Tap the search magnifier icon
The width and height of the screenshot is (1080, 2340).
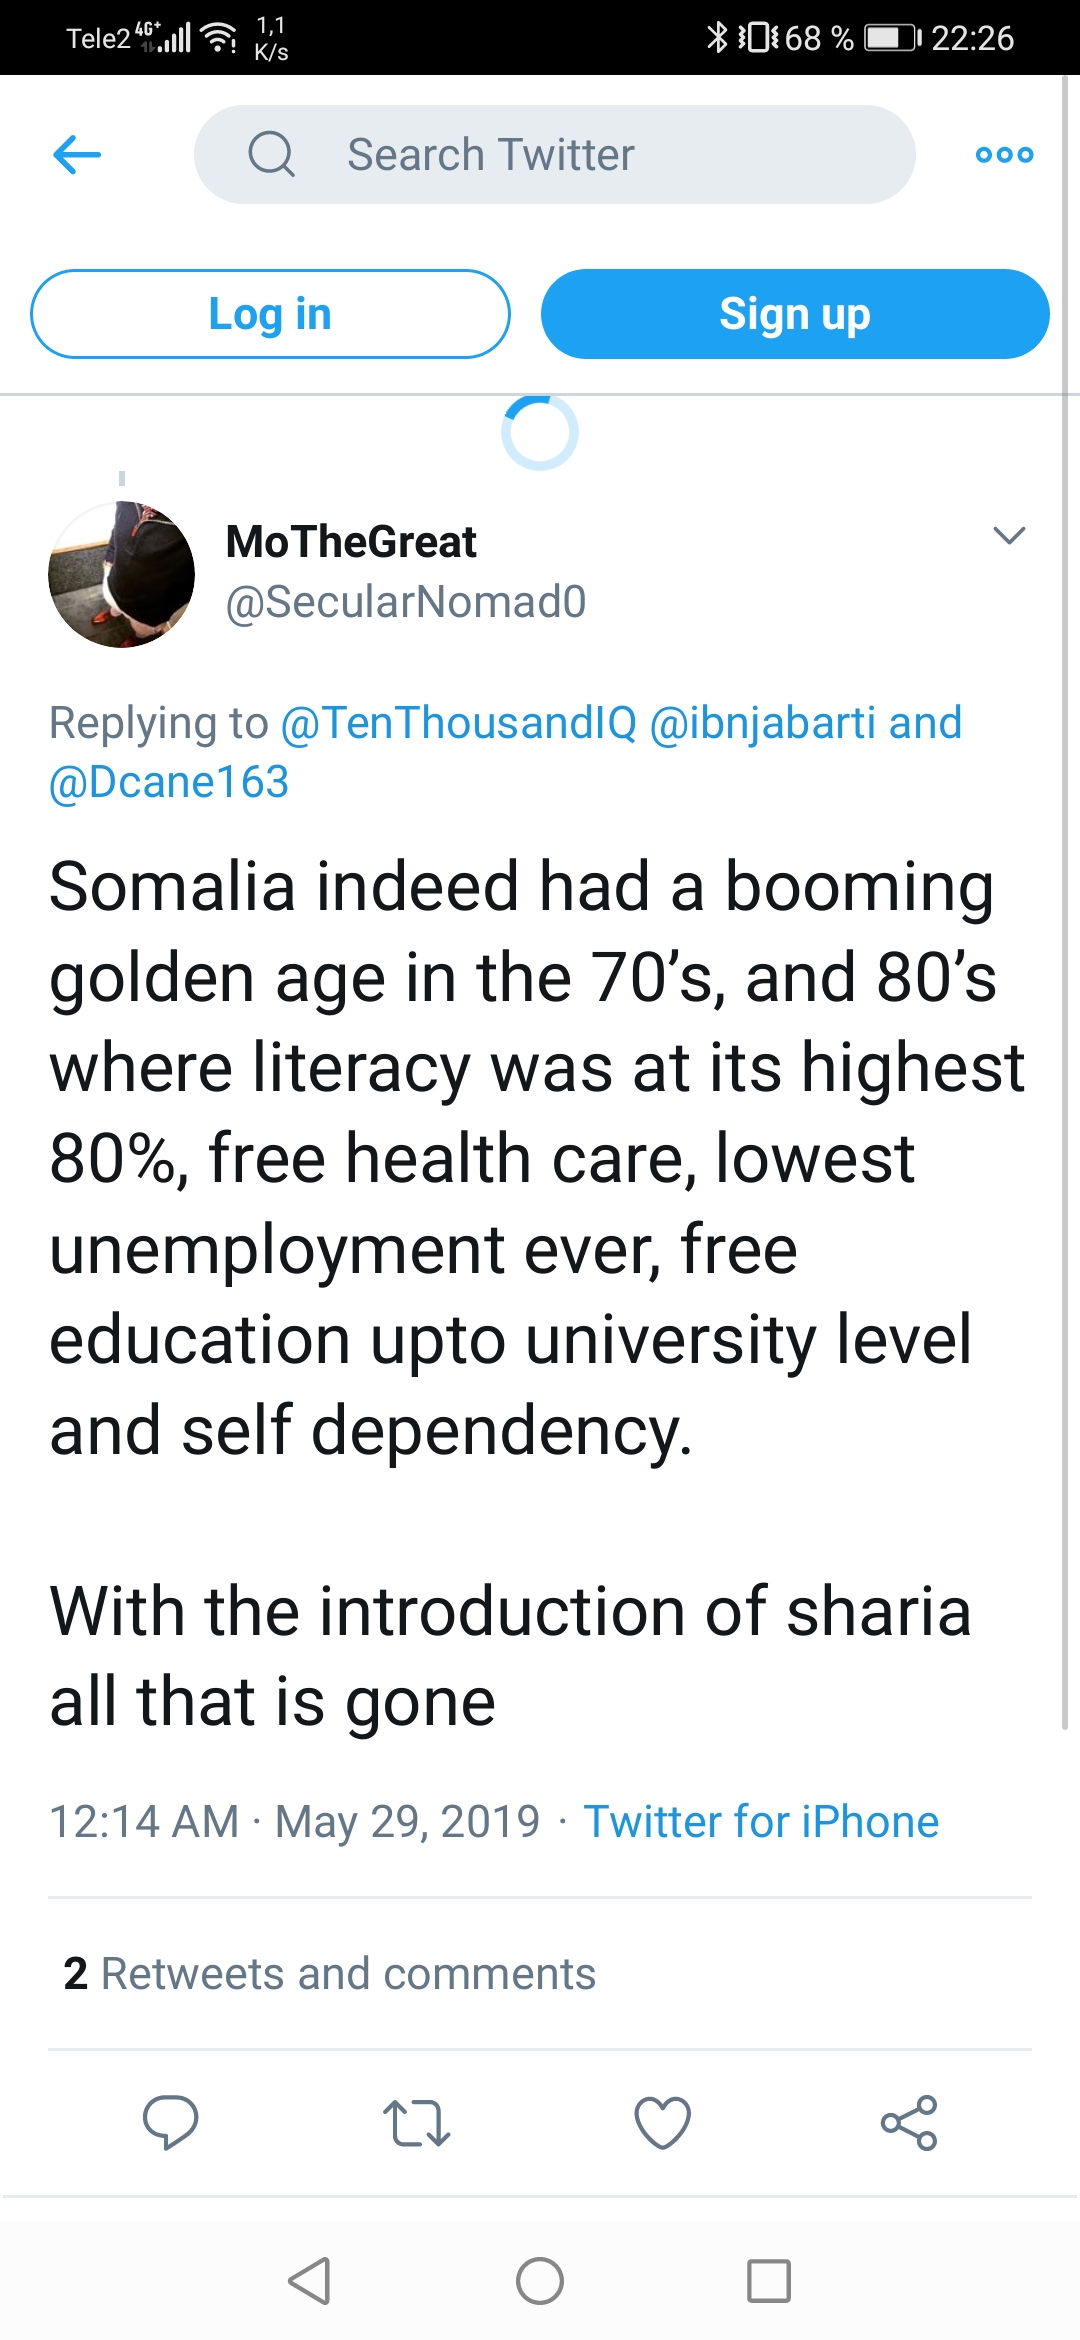click(271, 155)
